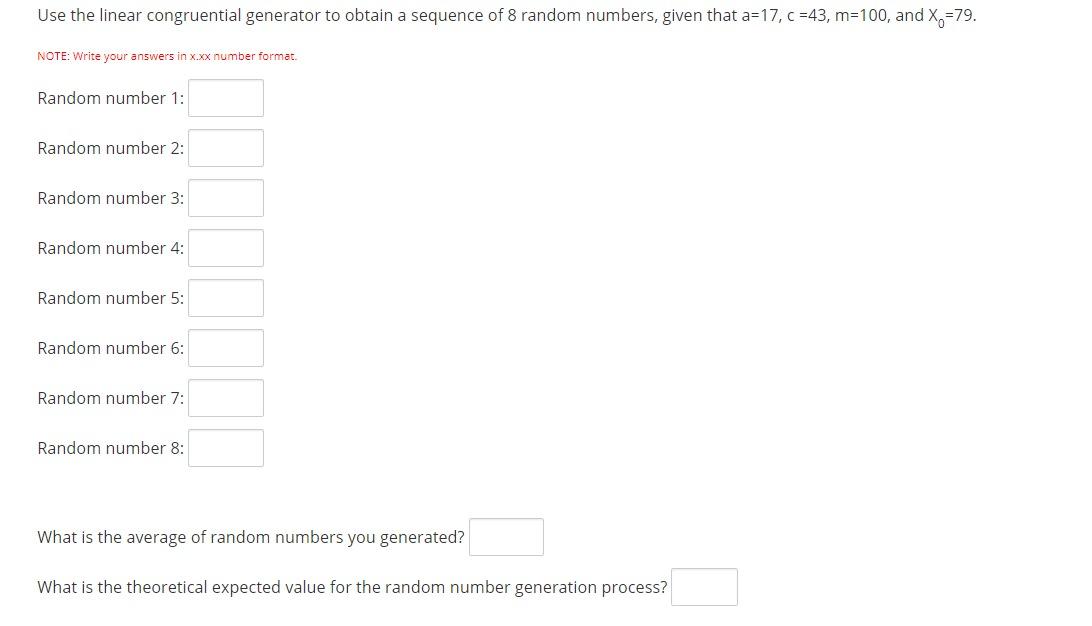Click the Random number 3 label text
Viewport: 1092px width, 626px height.
coord(110,198)
